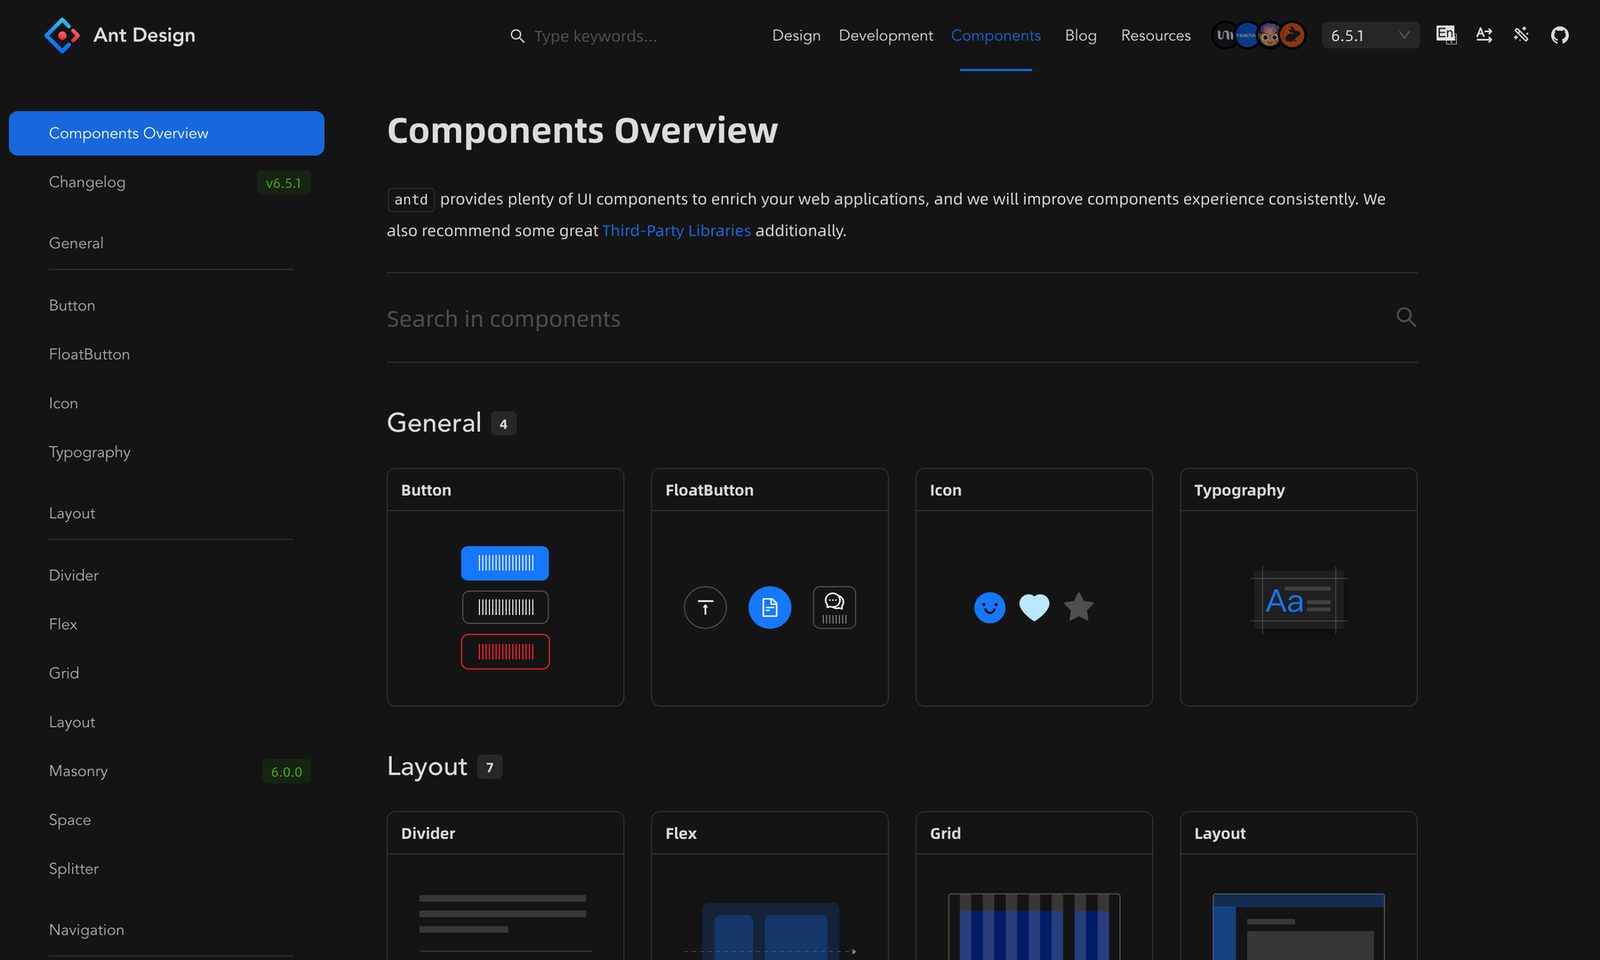Toggle text direction (RTL) icon
Viewport: 1600px width, 960px height.
[x=1484, y=35]
